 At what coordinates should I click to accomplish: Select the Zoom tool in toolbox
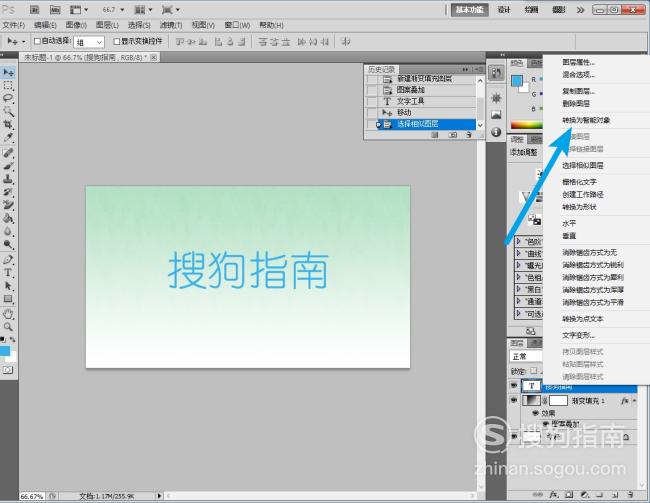[8, 327]
